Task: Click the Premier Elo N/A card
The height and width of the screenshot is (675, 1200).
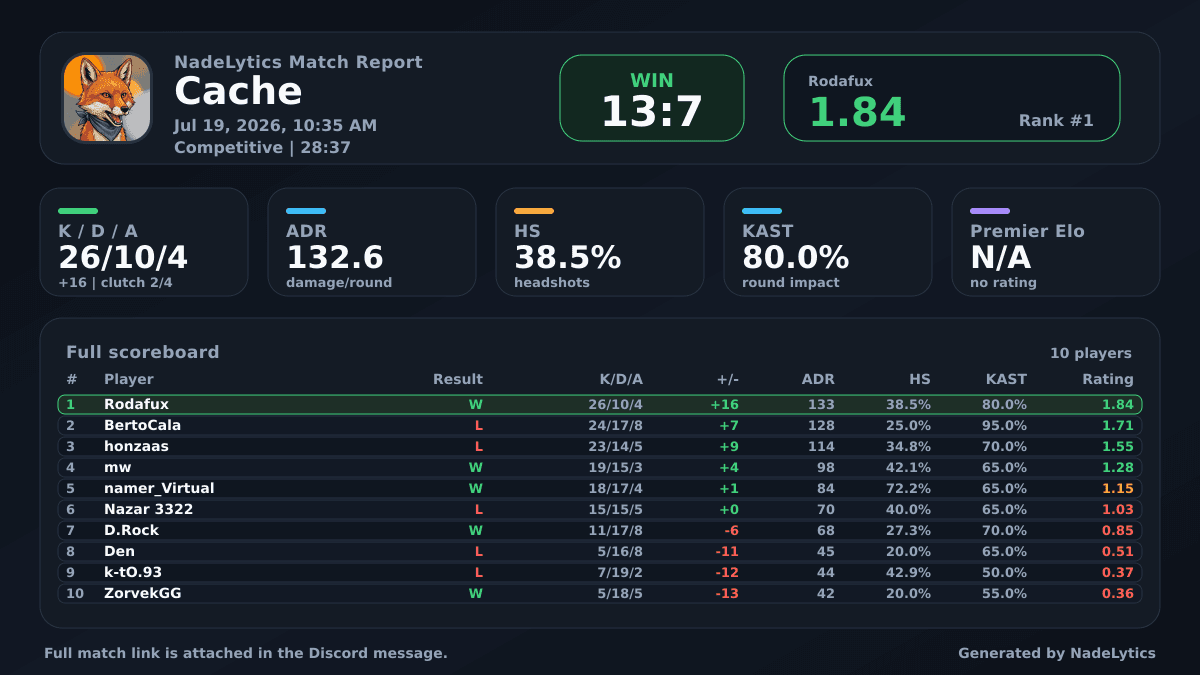Action: point(1056,242)
